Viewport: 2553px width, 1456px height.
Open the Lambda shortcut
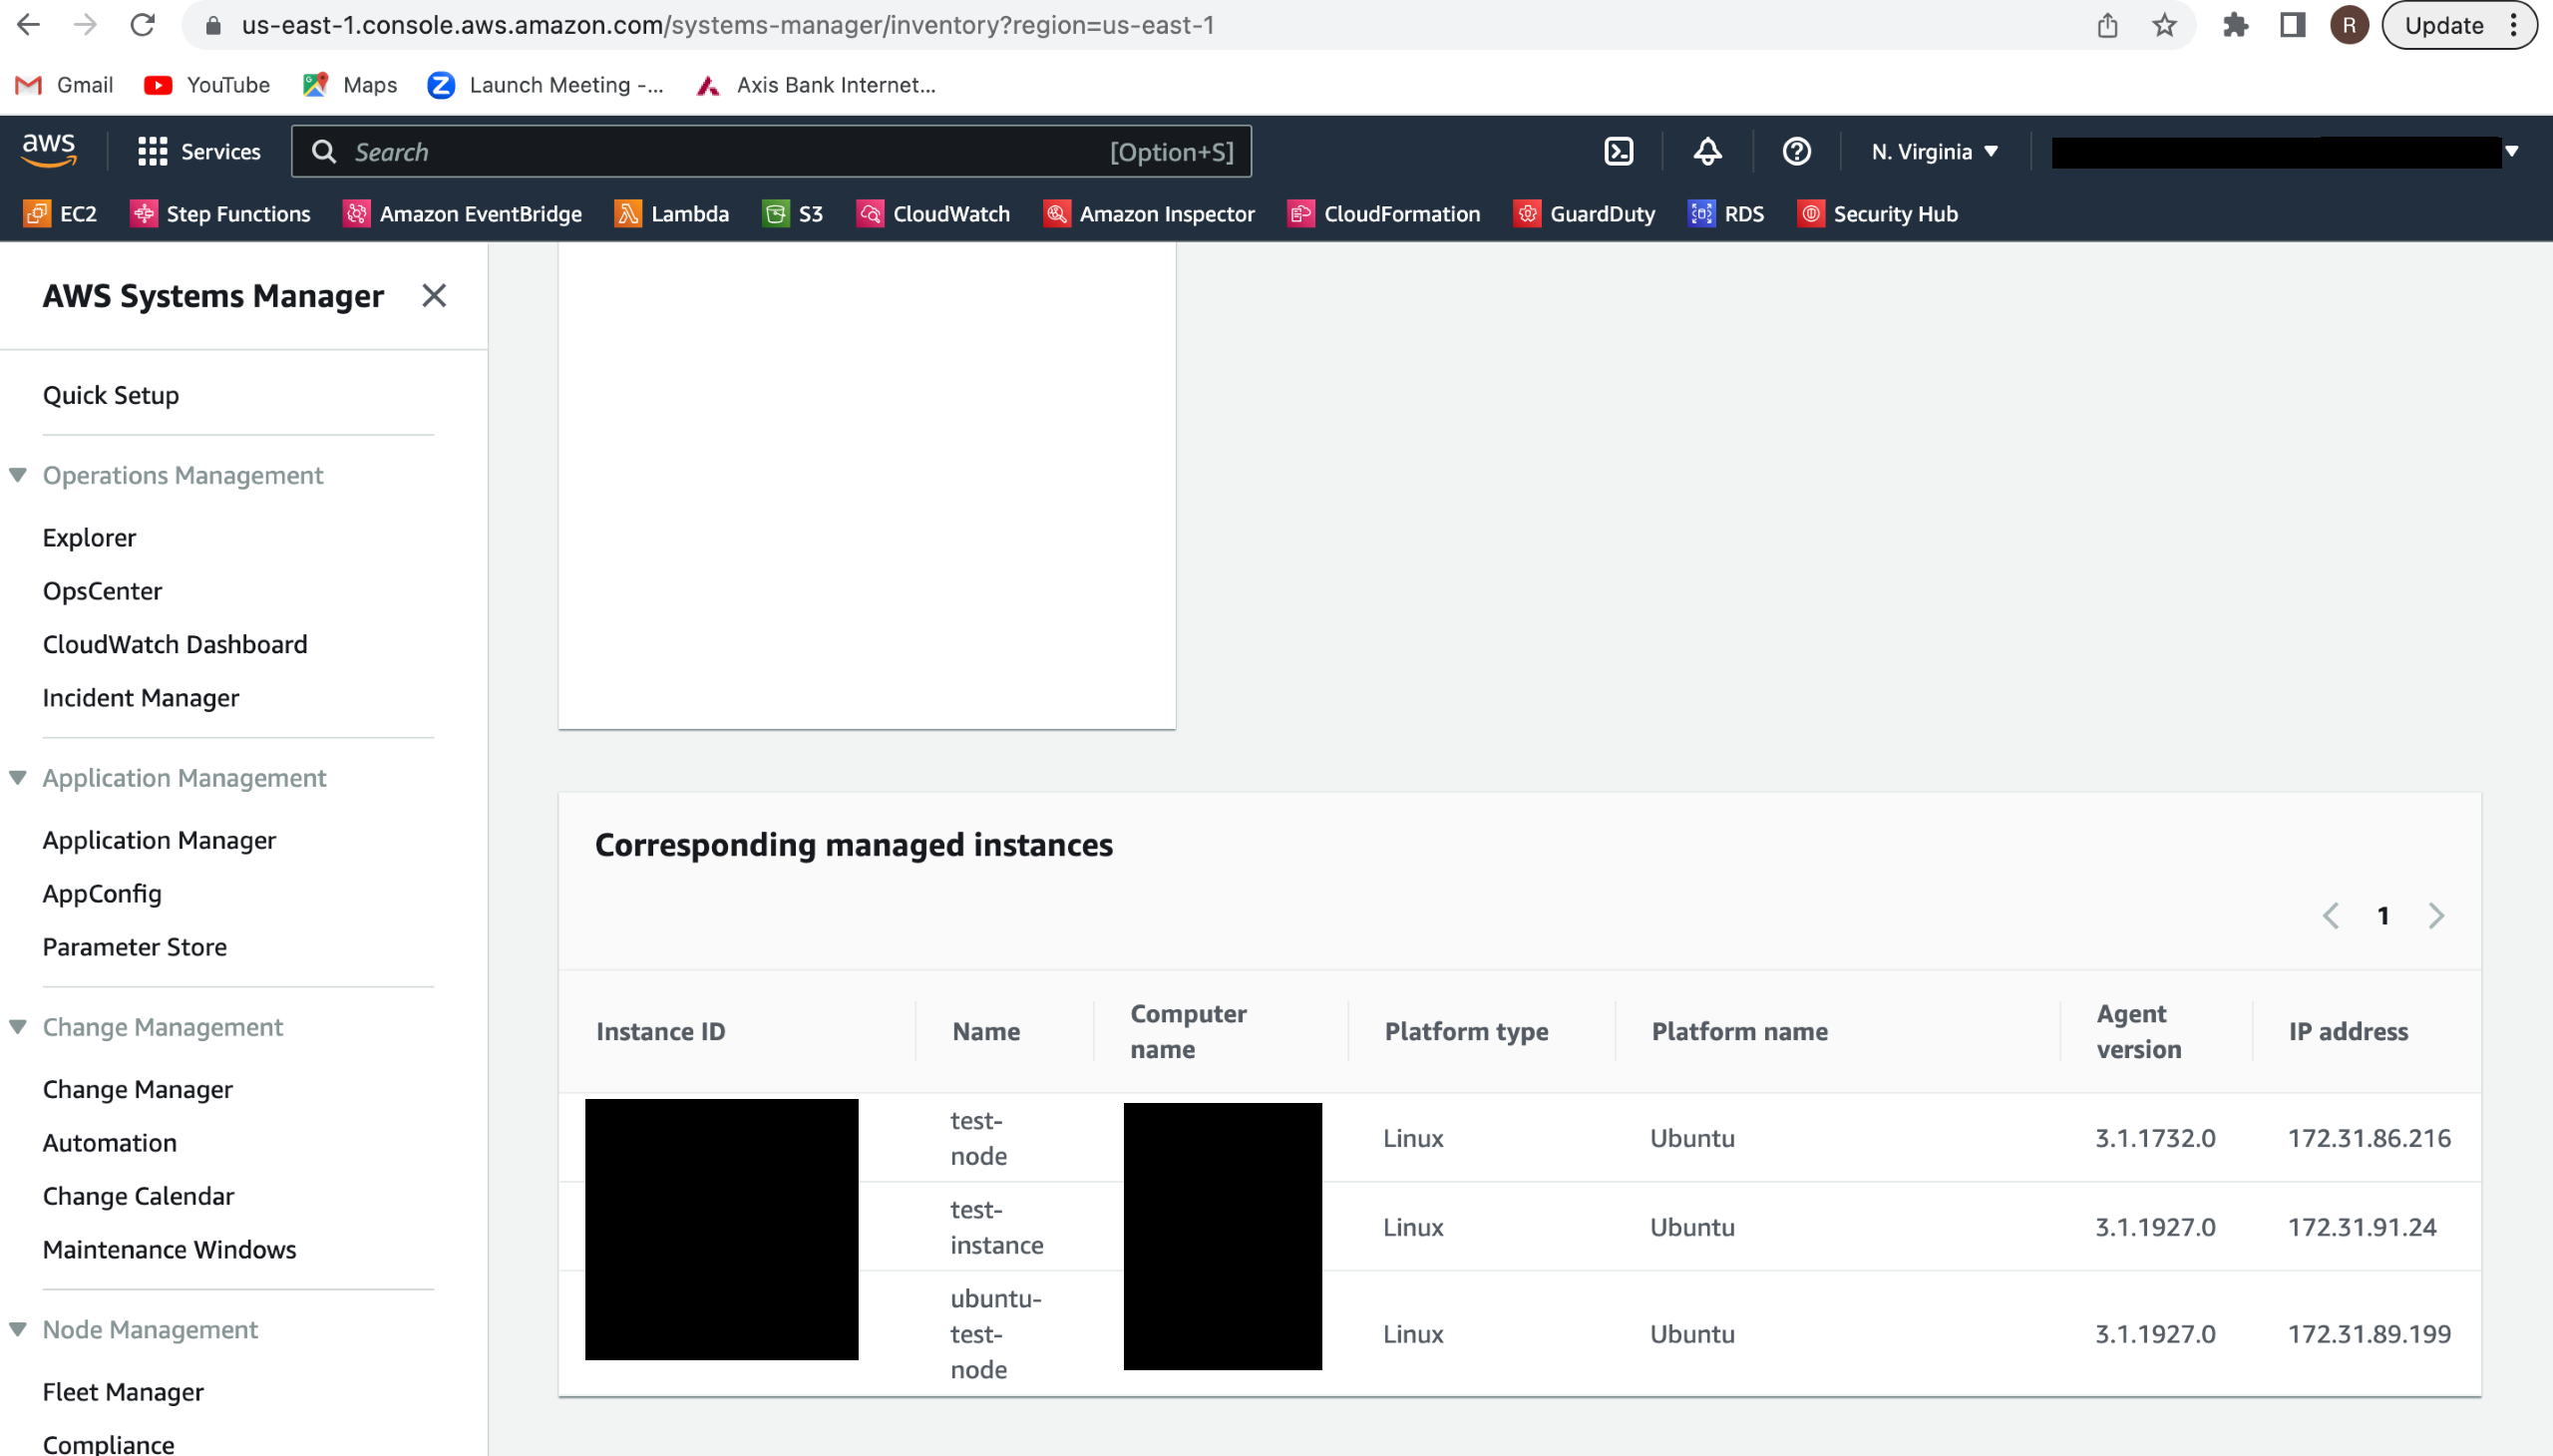click(671, 214)
